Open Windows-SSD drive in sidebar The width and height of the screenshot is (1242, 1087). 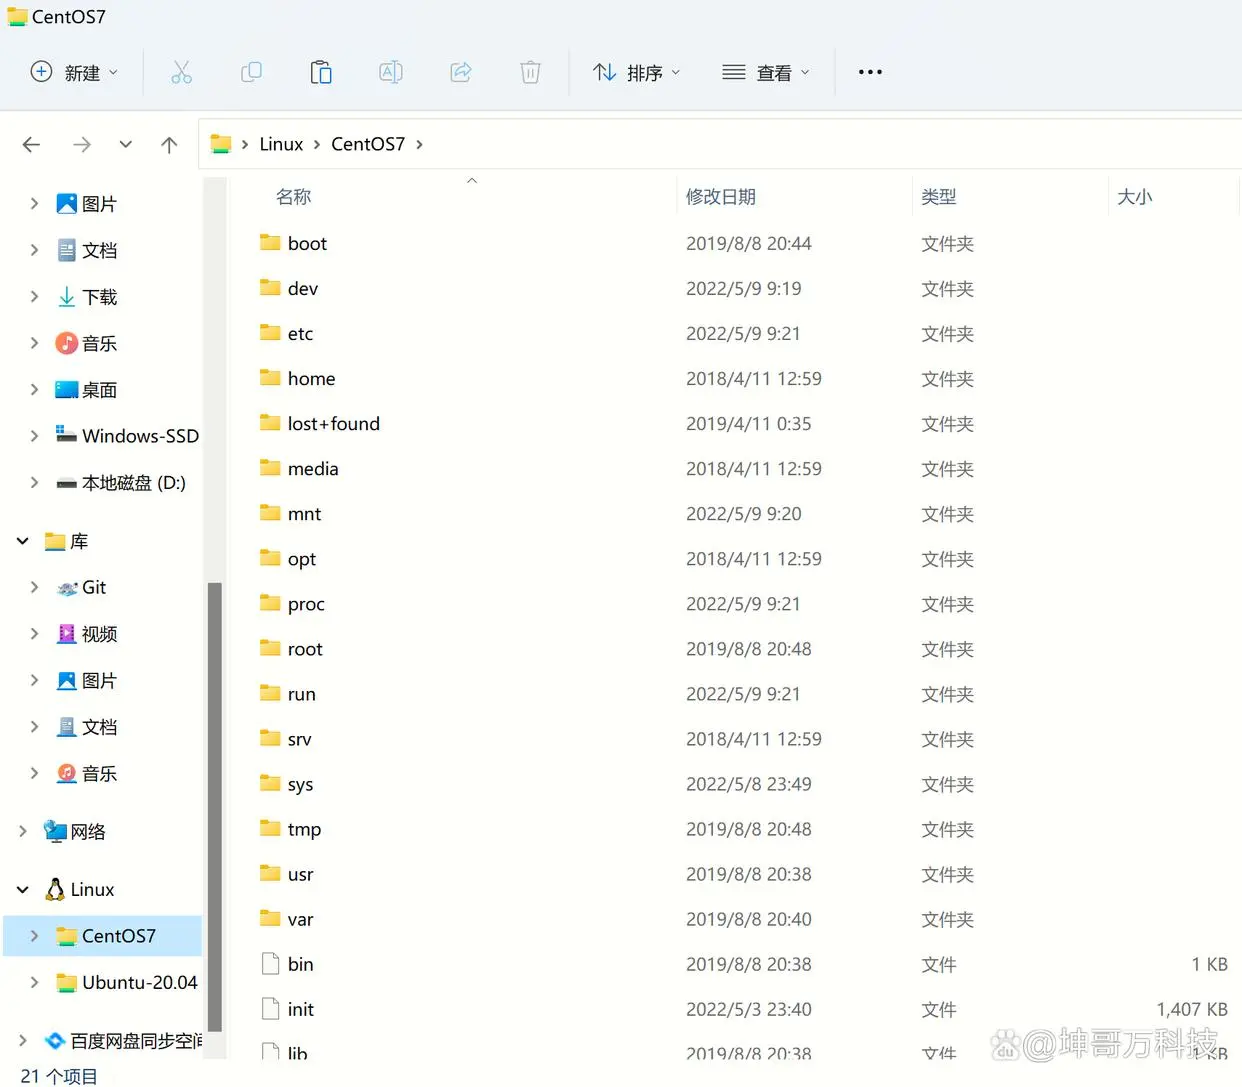(x=128, y=436)
